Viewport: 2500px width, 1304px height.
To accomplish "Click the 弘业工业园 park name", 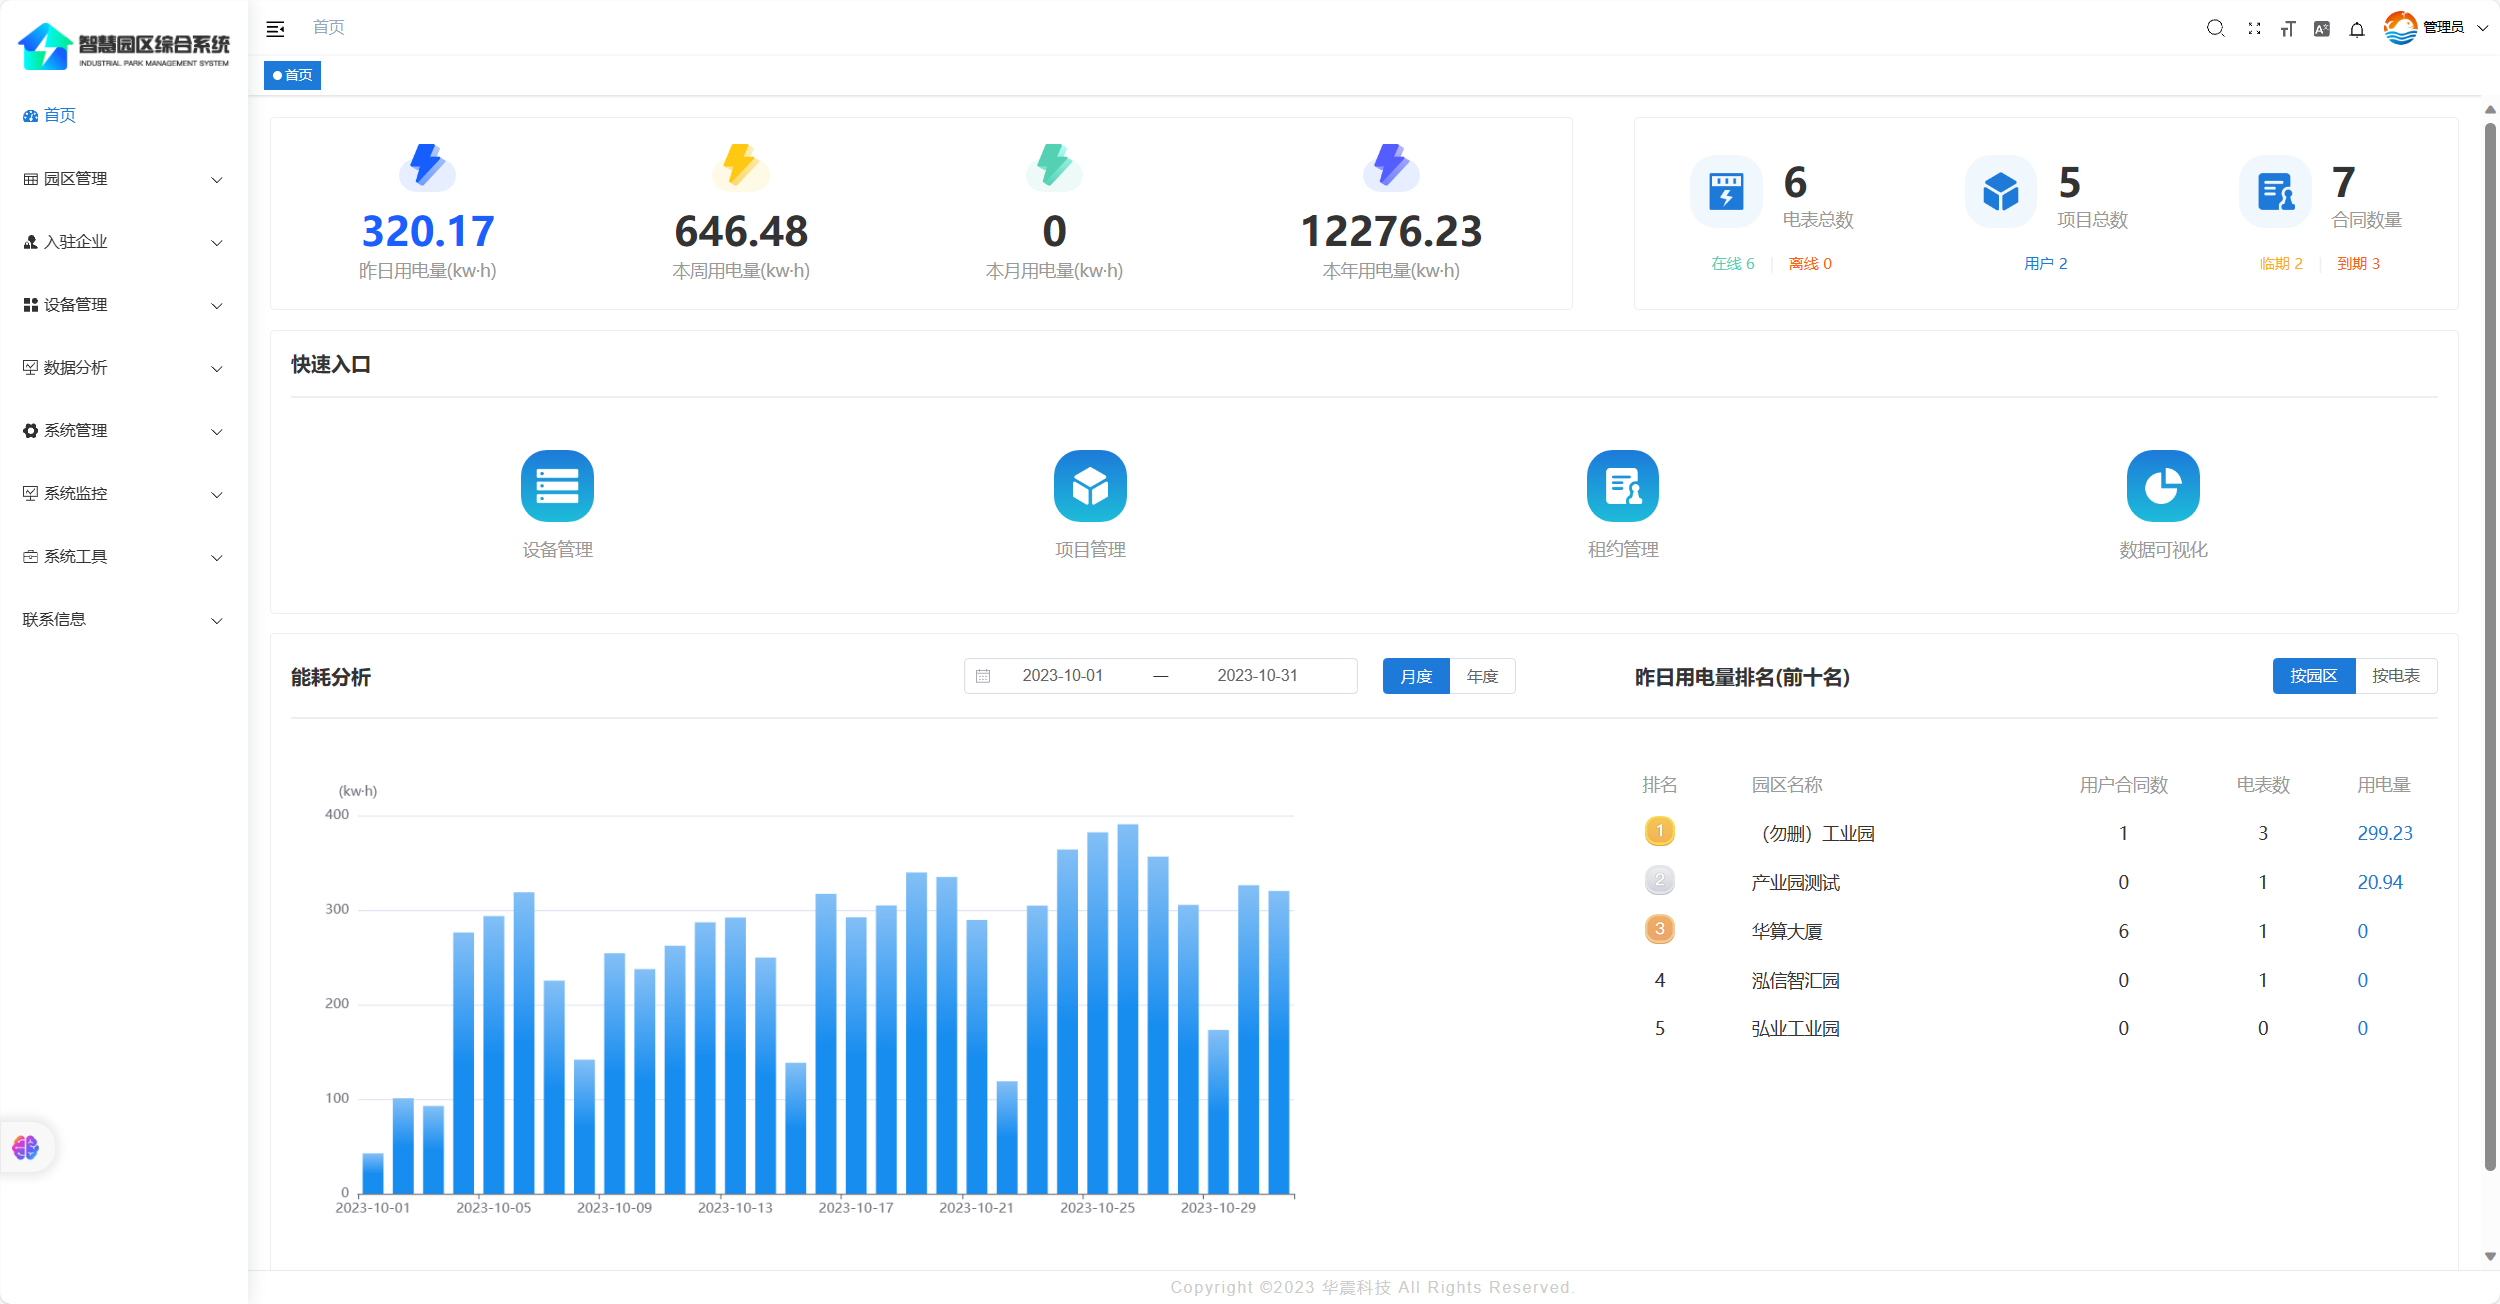I will click(x=1796, y=1028).
